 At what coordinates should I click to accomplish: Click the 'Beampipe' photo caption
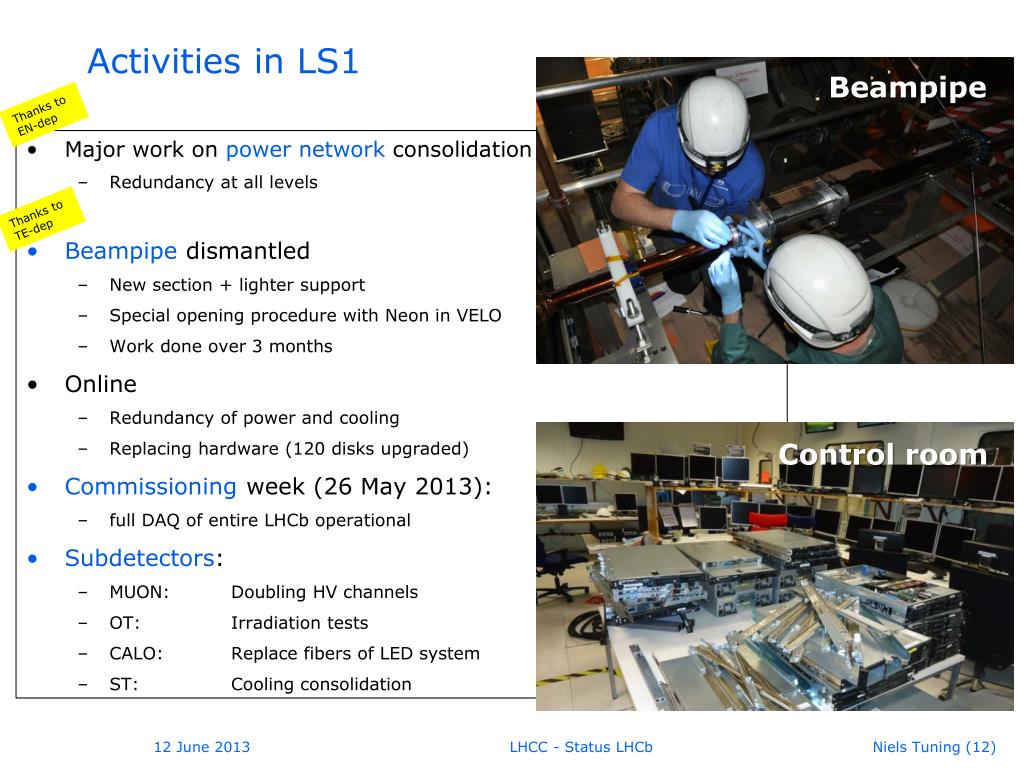point(908,88)
